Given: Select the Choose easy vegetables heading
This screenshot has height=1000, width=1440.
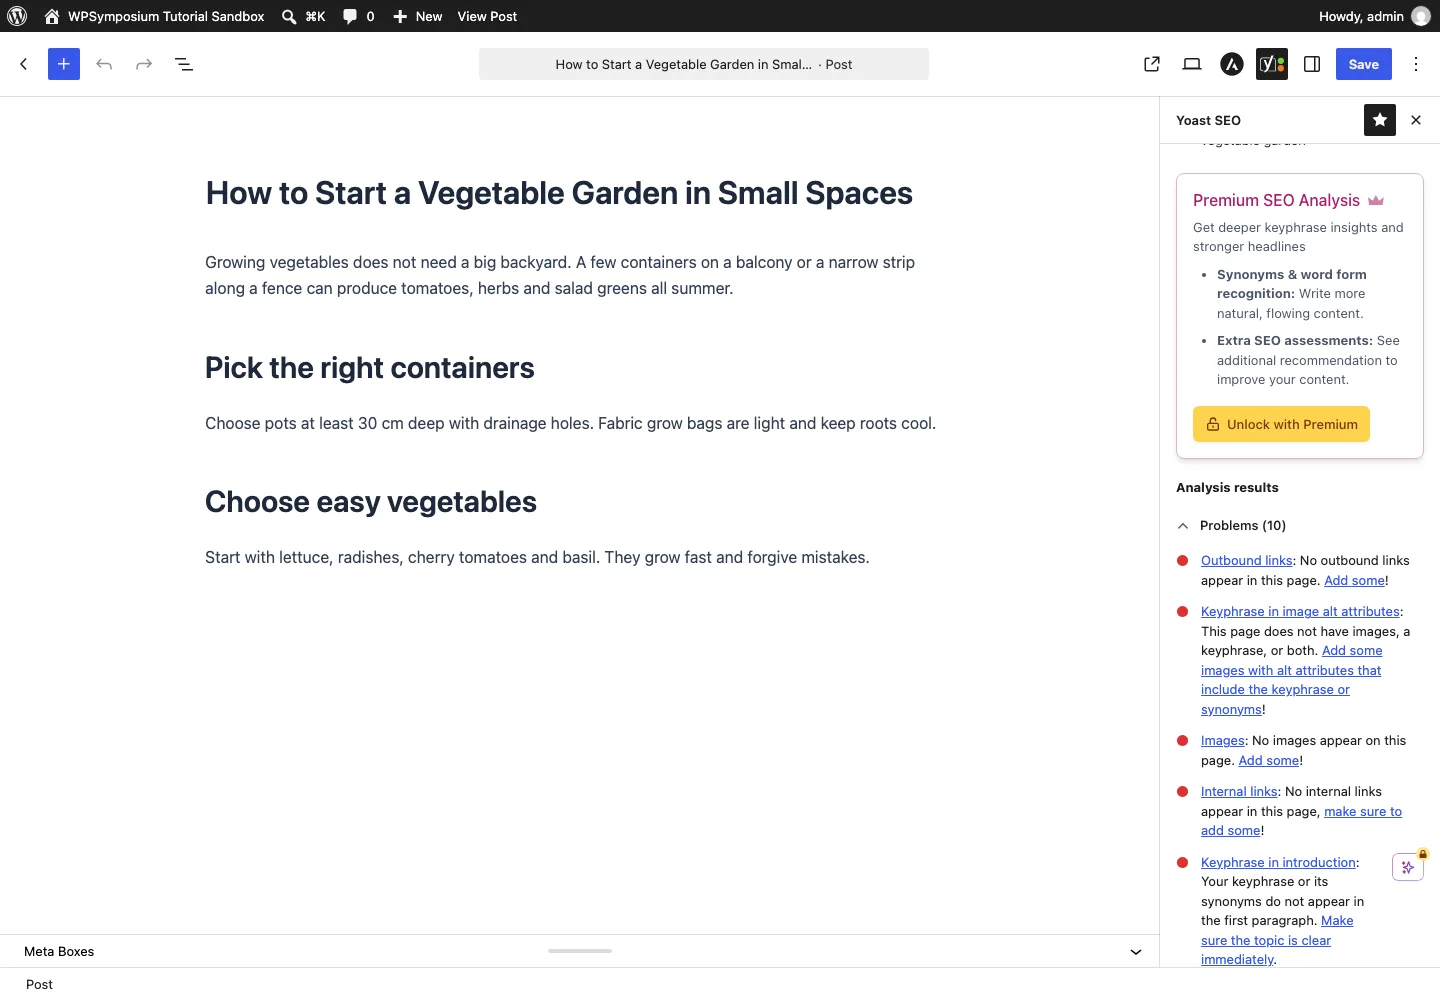Looking at the screenshot, I should 371,502.
